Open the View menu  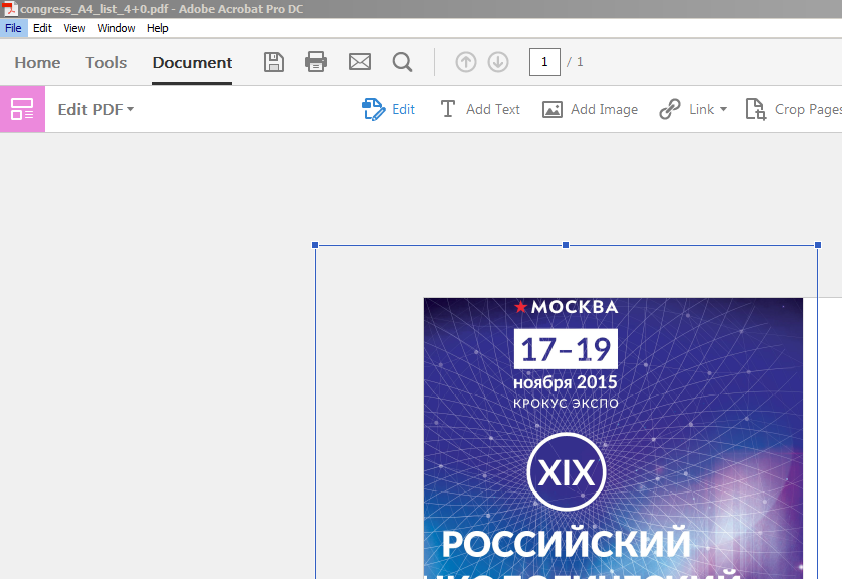[x=74, y=28]
